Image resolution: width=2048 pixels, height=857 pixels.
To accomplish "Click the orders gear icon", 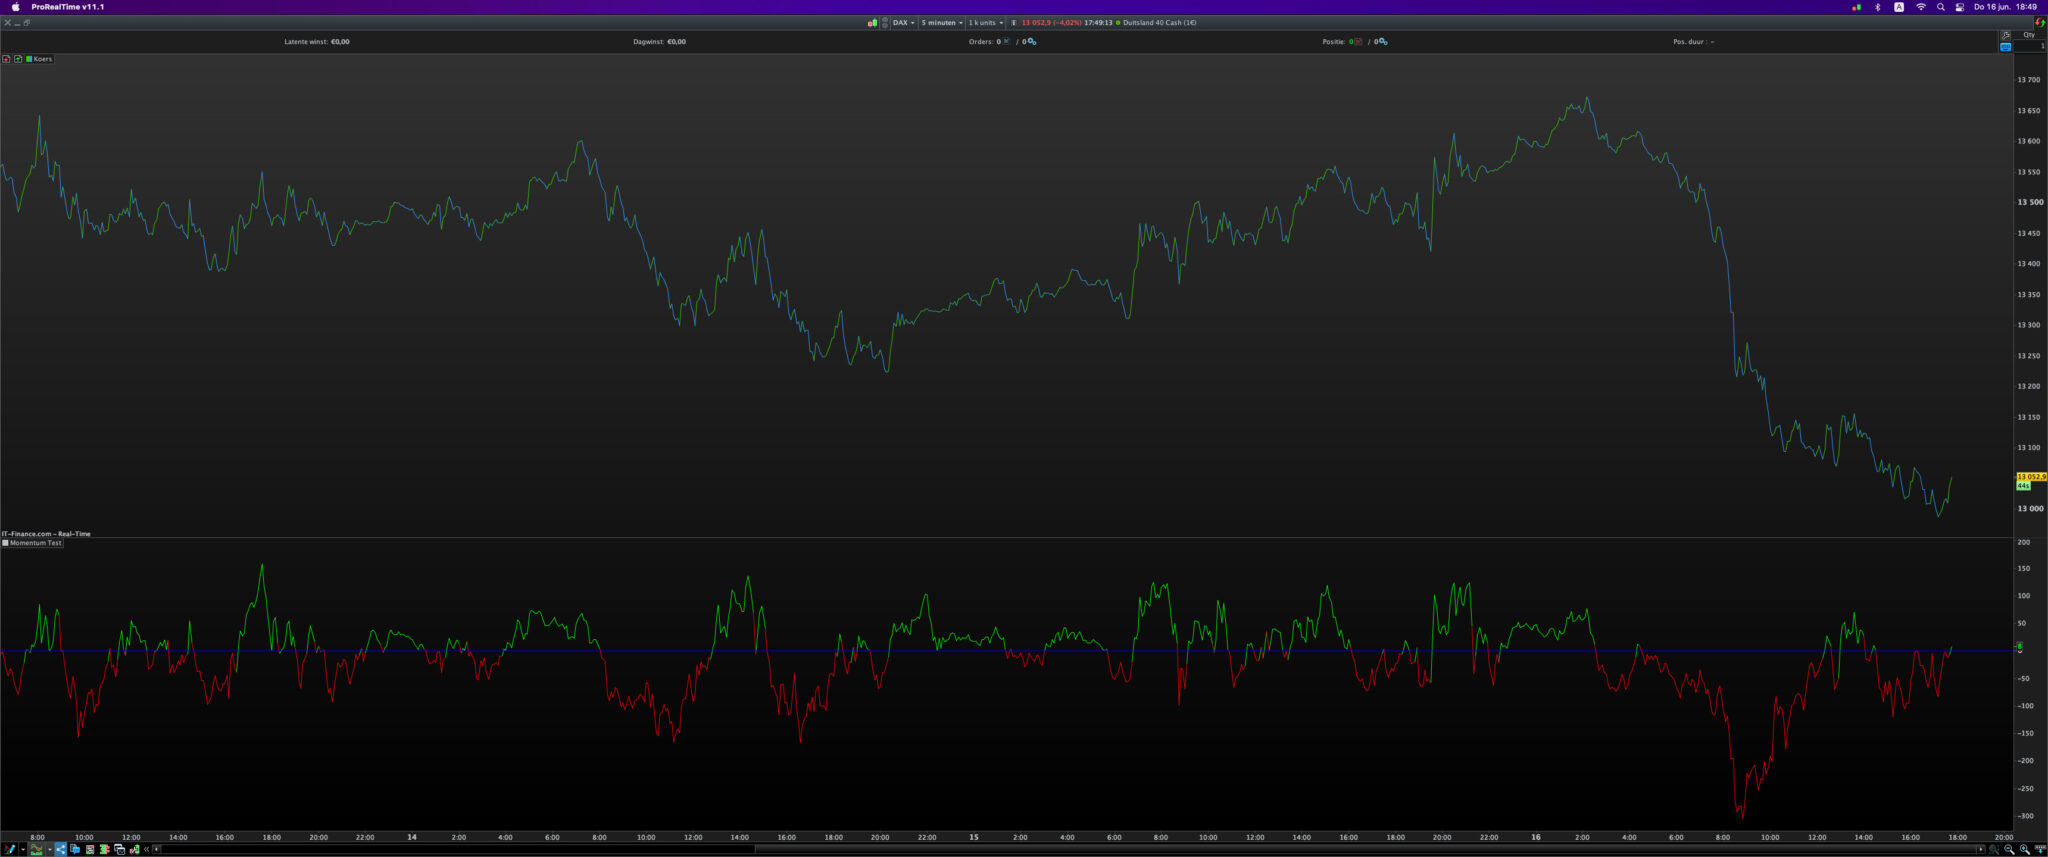I will tap(1031, 42).
